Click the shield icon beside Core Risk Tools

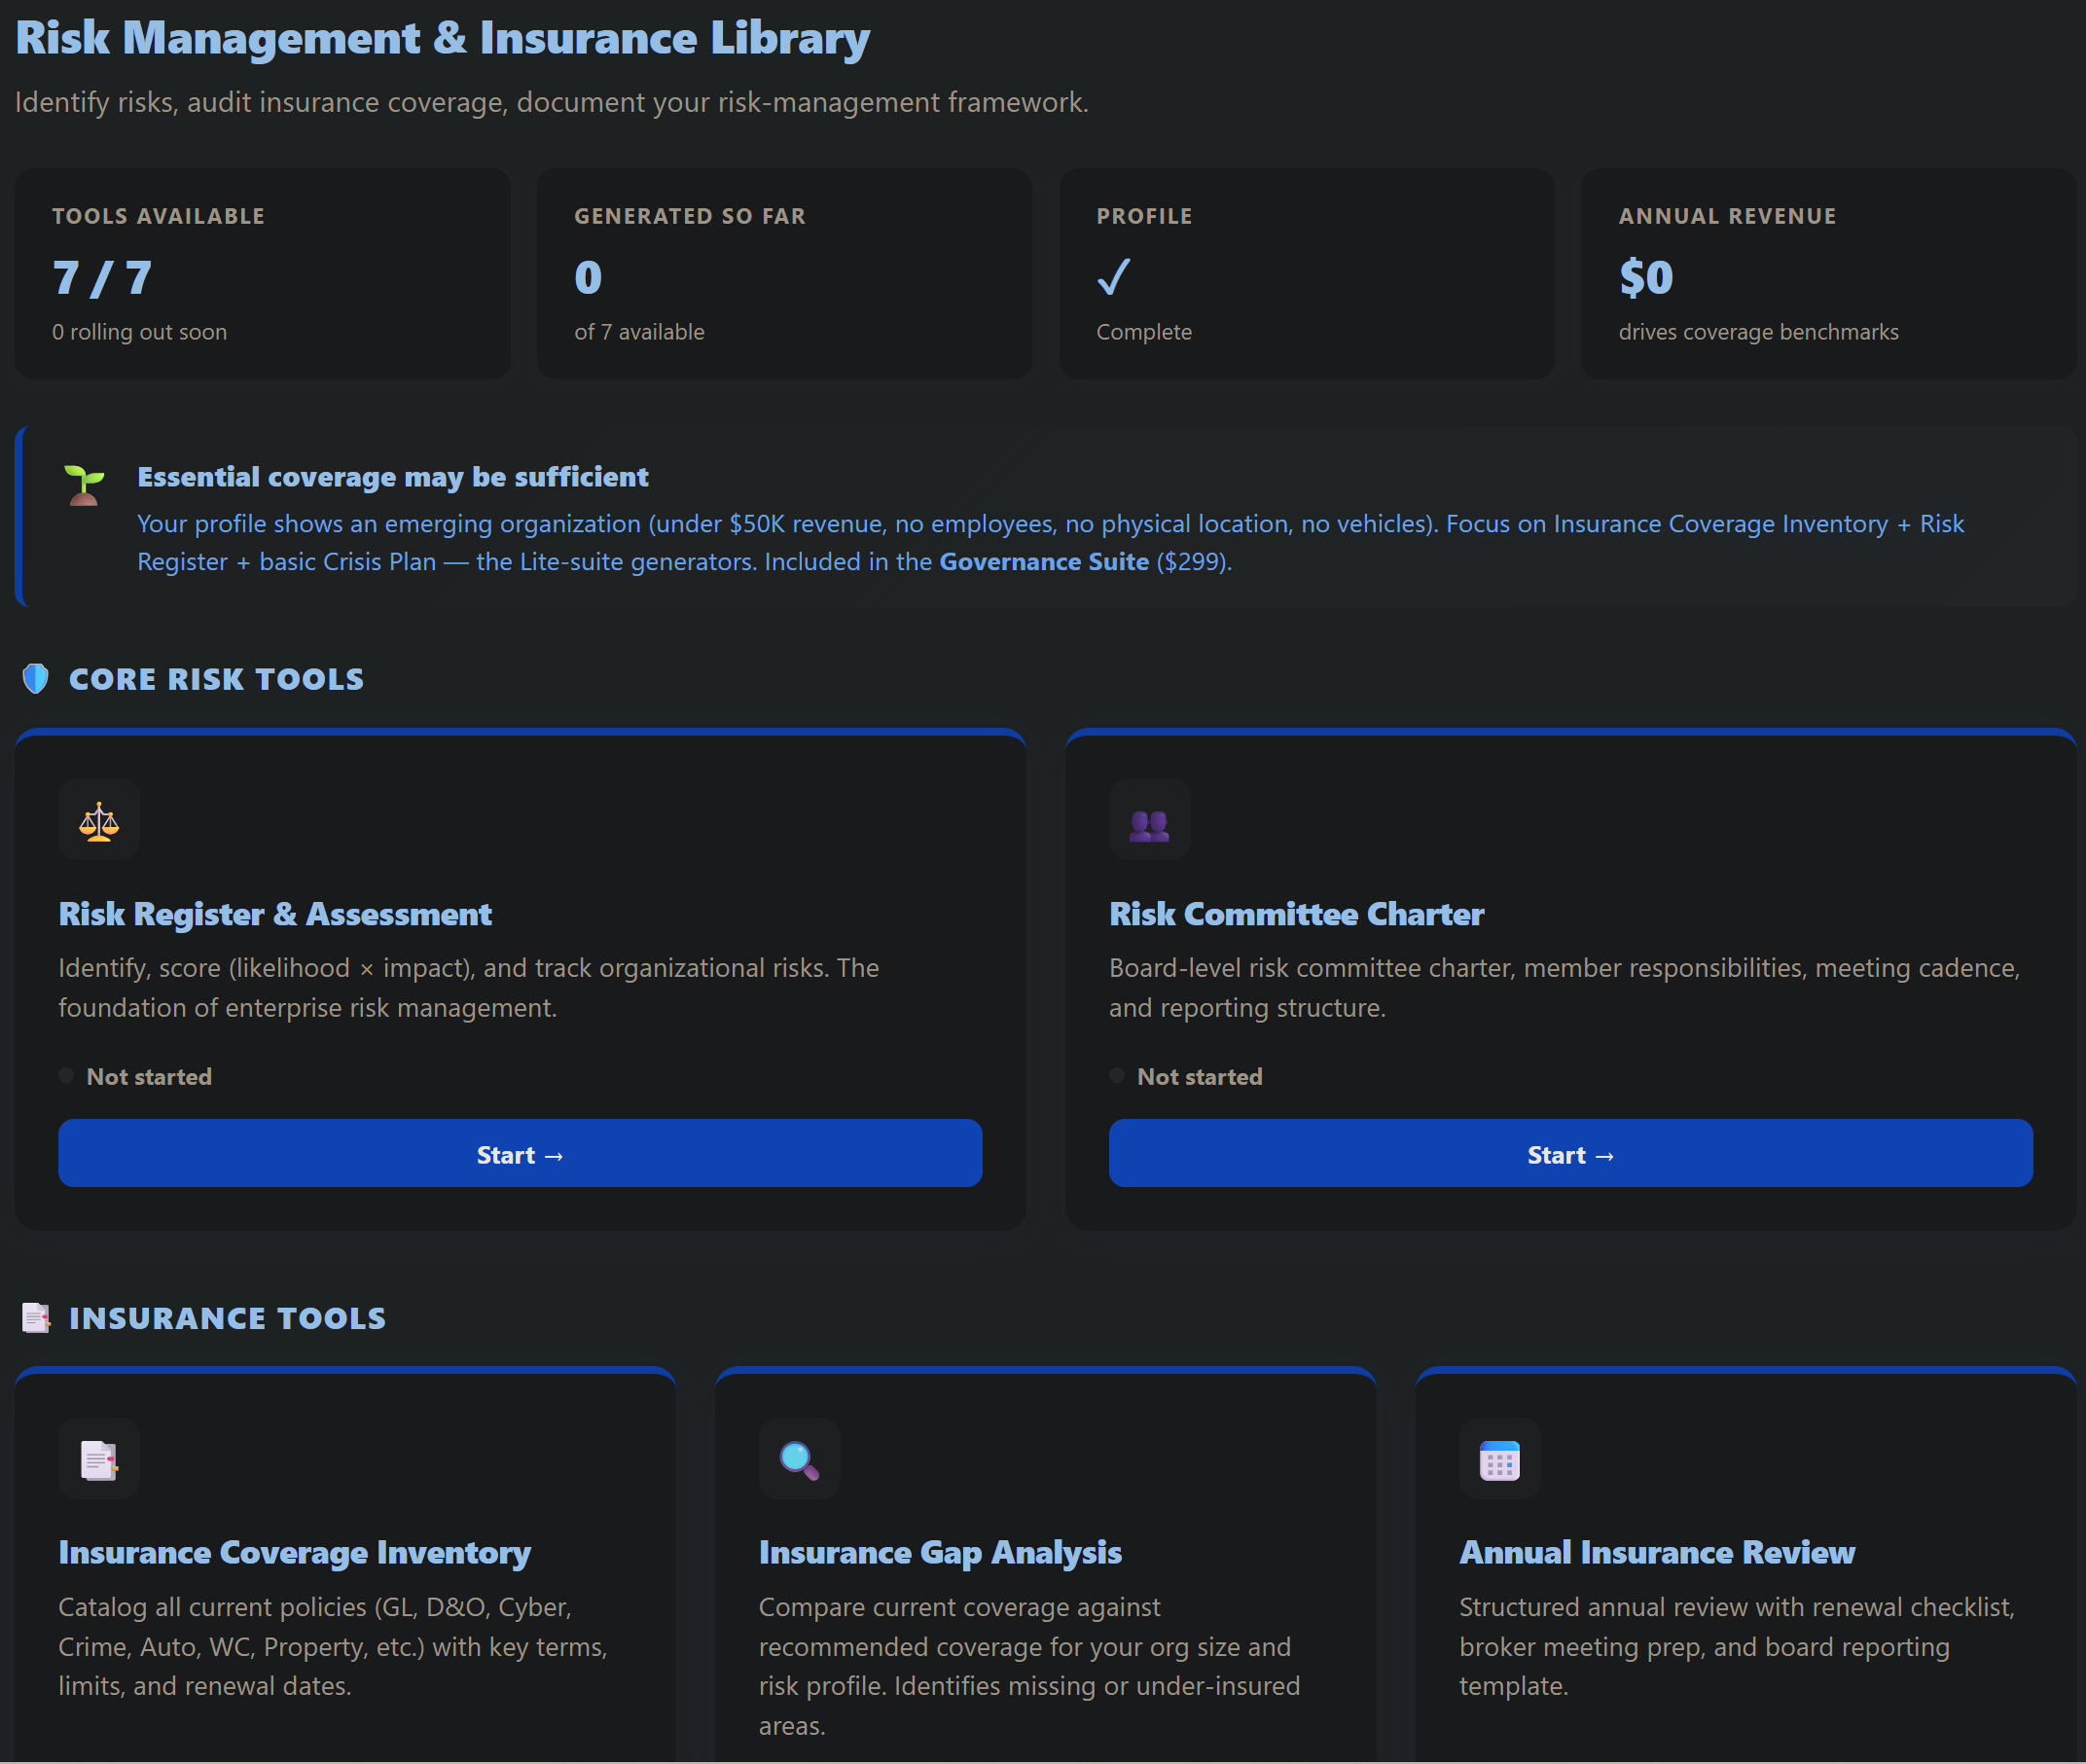36,679
